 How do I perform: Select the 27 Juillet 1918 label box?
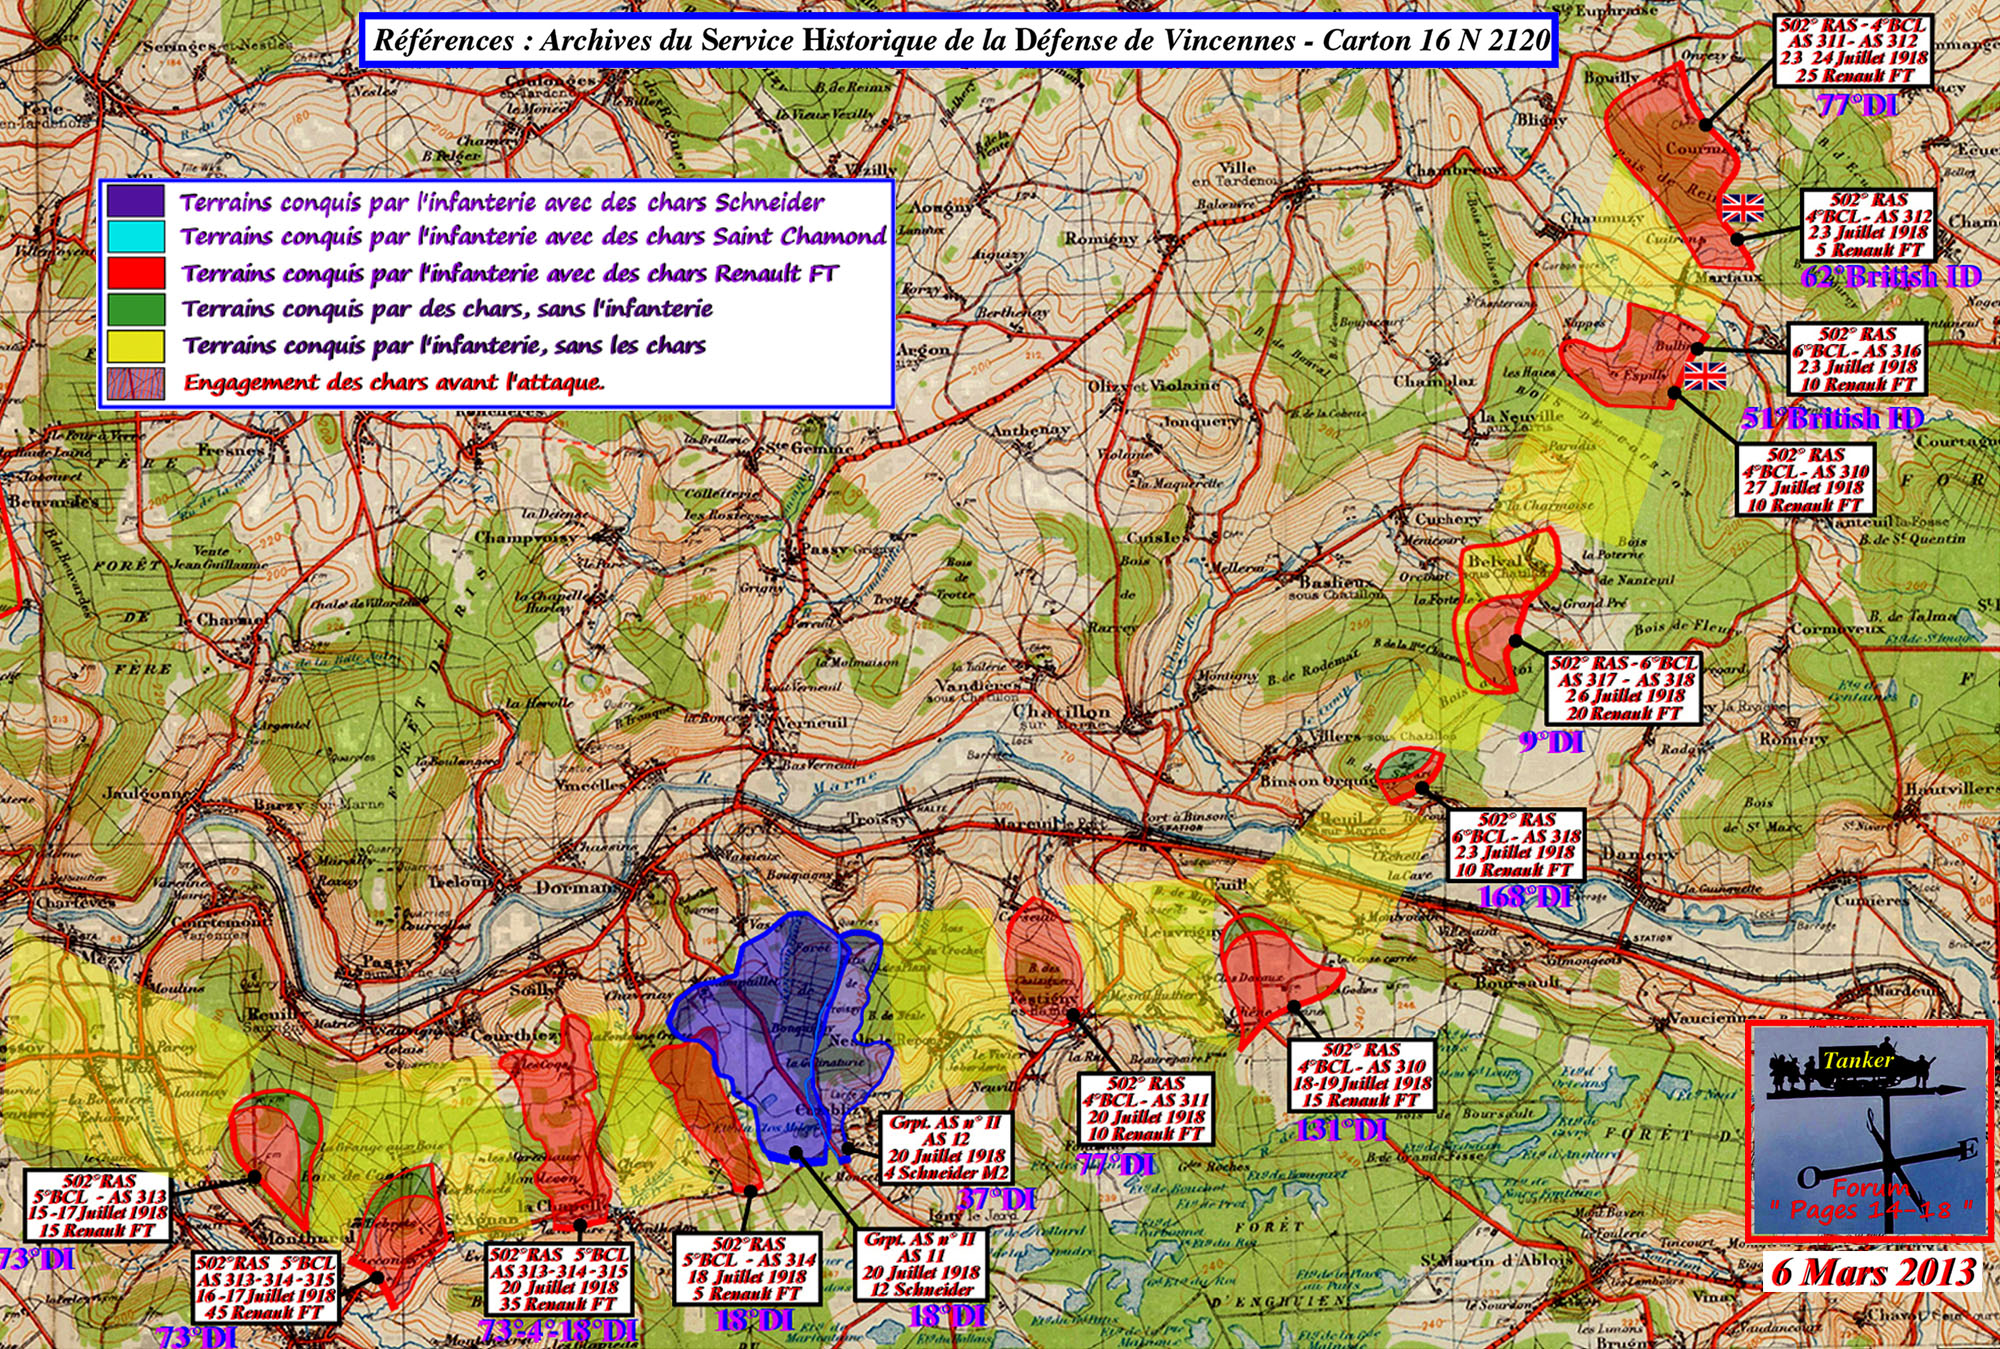click(1805, 480)
